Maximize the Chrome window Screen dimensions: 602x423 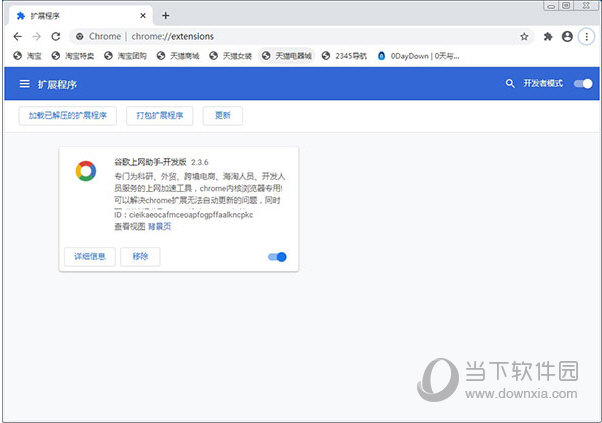coord(566,5)
